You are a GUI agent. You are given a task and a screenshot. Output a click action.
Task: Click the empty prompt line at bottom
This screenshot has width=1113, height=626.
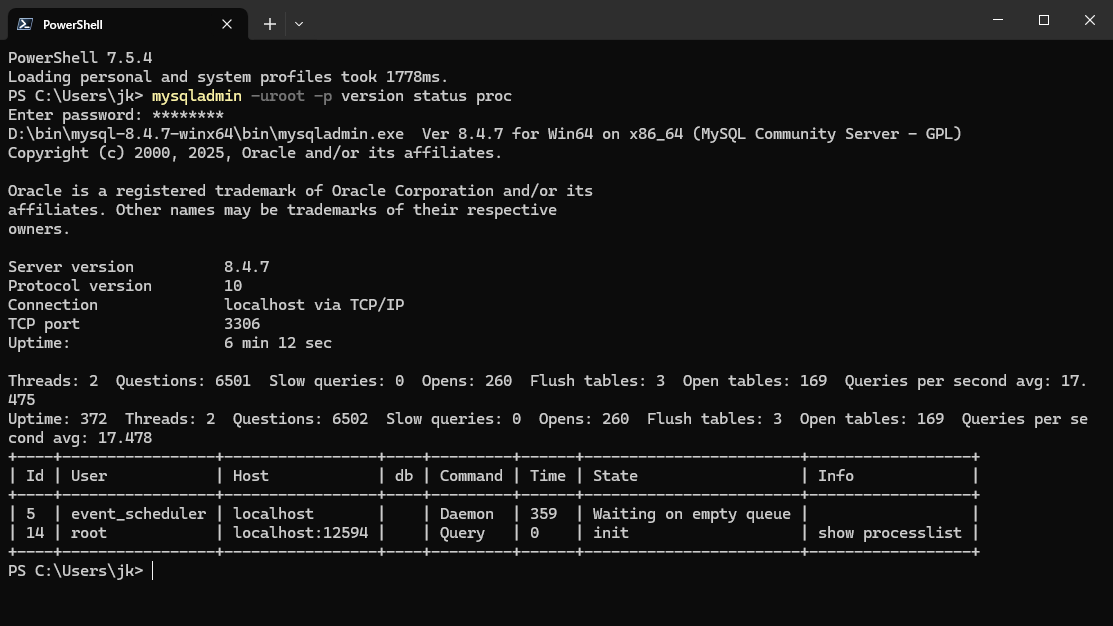(400, 571)
